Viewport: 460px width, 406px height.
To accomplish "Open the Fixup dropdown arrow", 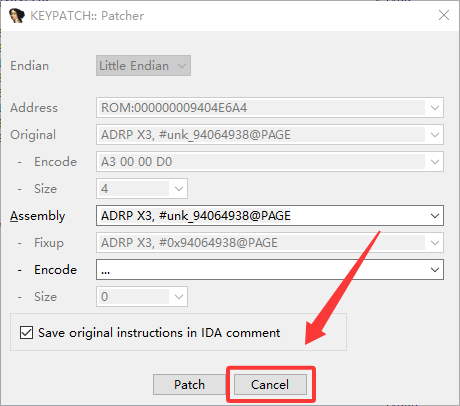I will [435, 243].
